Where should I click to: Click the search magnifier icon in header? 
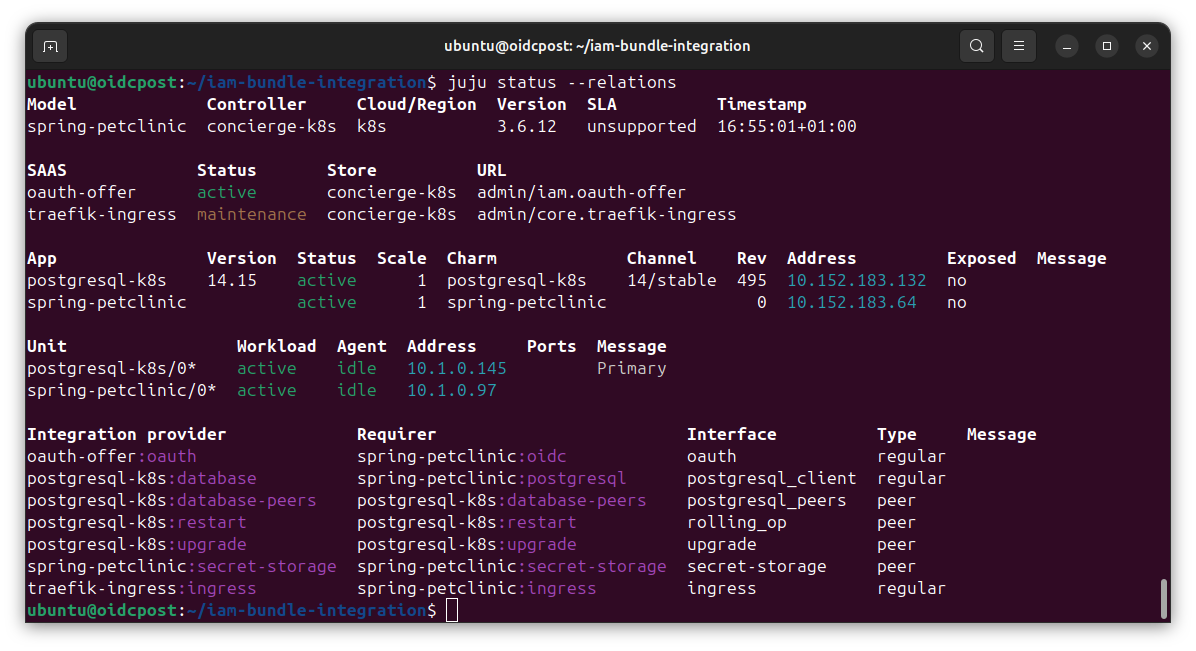(976, 46)
